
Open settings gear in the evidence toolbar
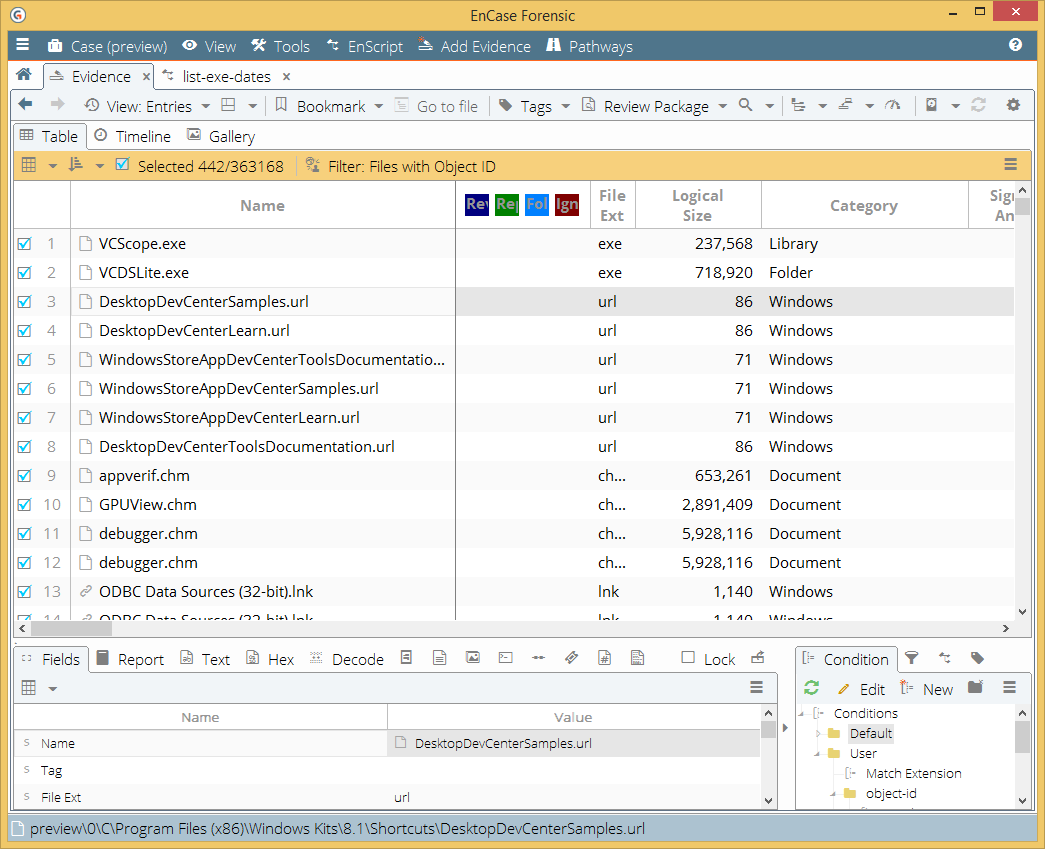[1013, 105]
